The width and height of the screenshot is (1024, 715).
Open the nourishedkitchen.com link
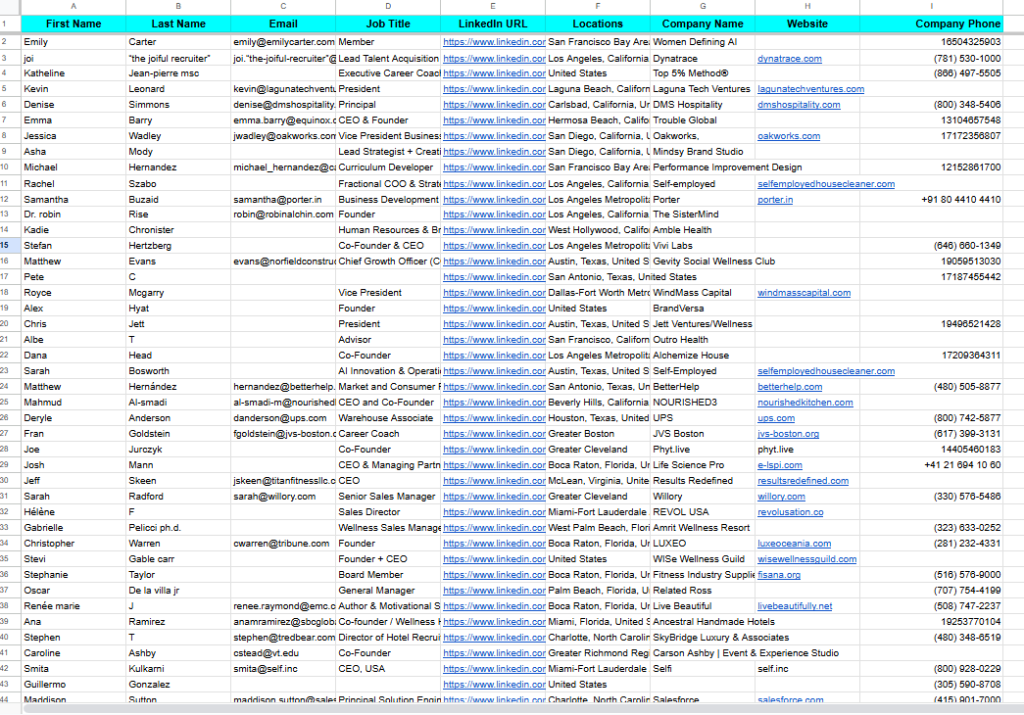point(805,402)
